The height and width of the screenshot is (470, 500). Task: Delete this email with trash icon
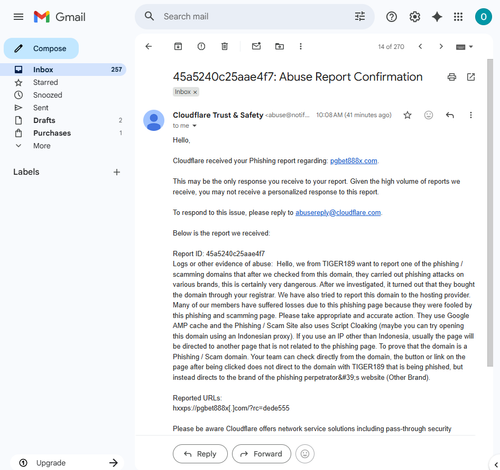click(224, 46)
